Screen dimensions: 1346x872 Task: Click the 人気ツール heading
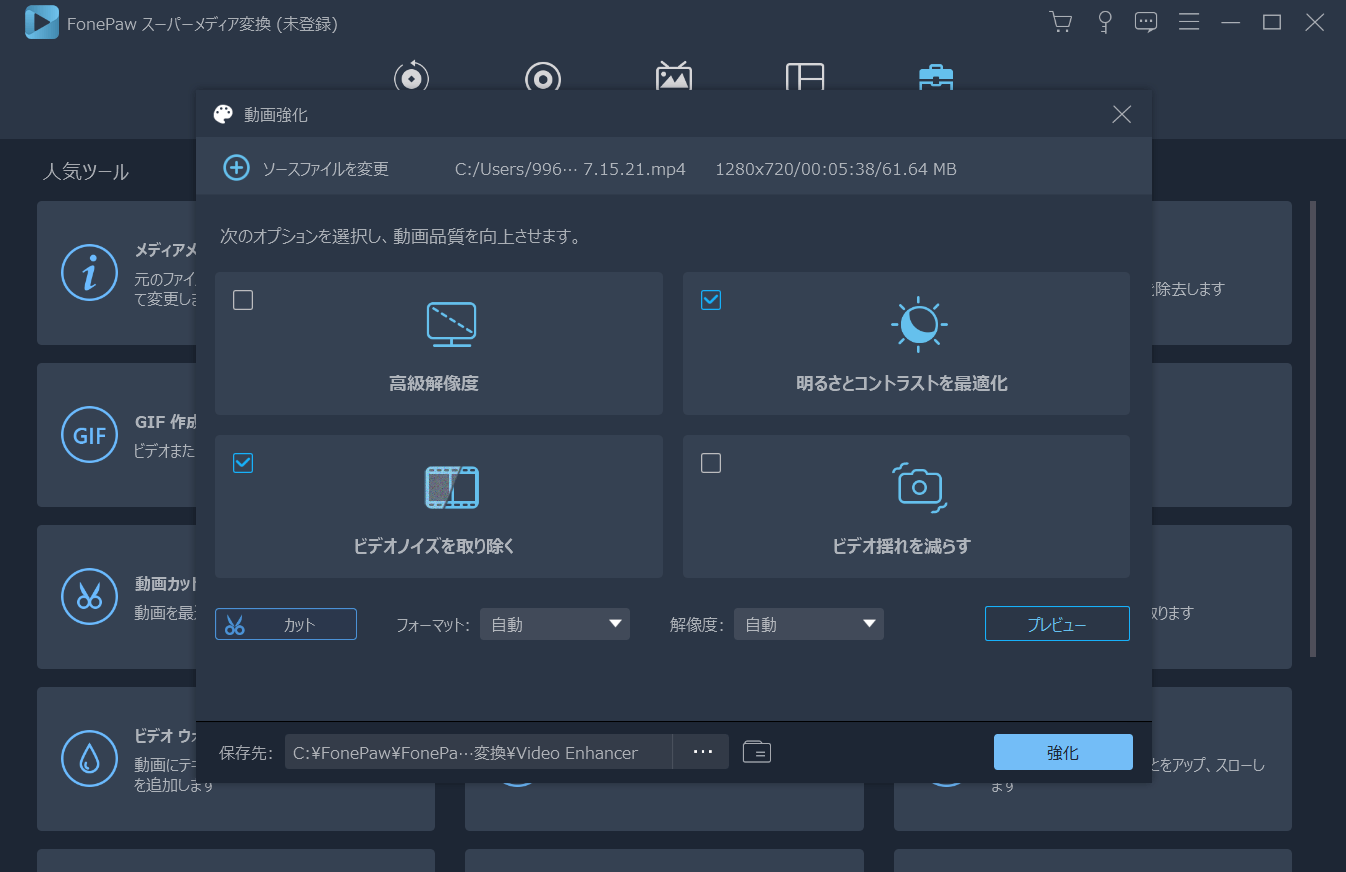point(86,172)
